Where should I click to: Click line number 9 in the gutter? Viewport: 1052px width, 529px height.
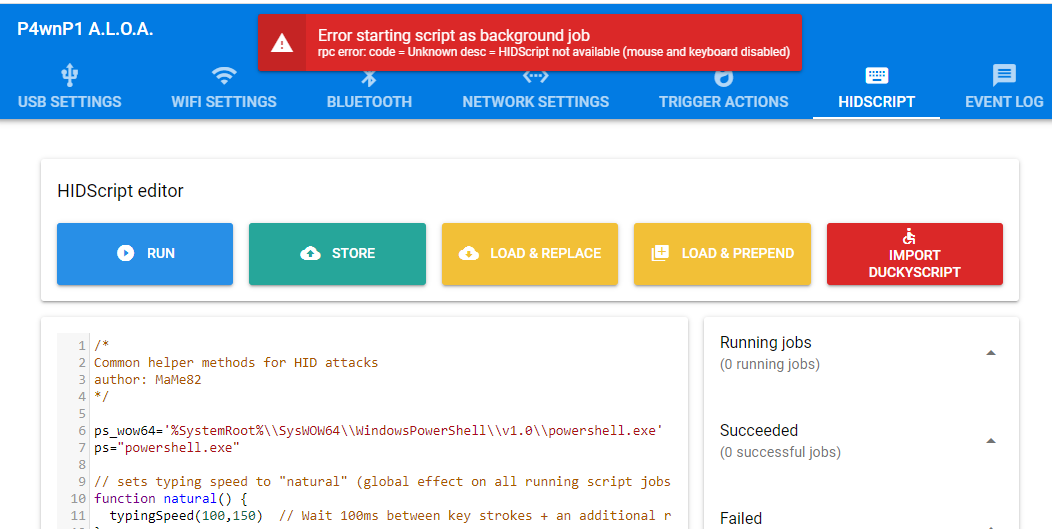tap(82, 482)
